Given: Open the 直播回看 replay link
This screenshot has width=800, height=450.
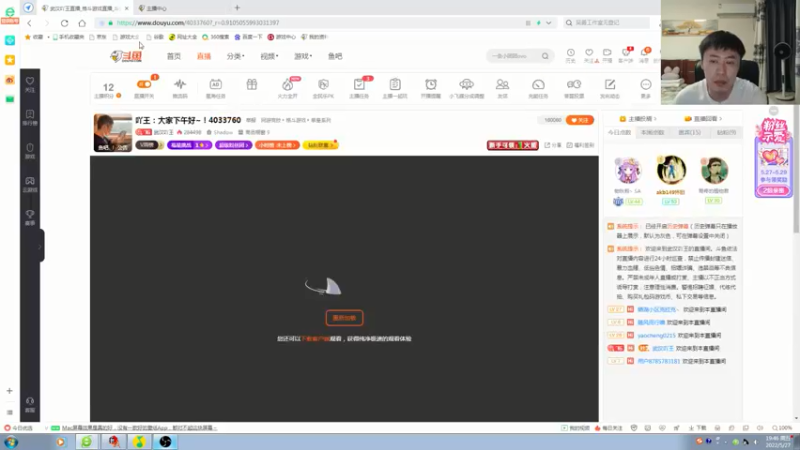Looking at the screenshot, I should (704, 119).
